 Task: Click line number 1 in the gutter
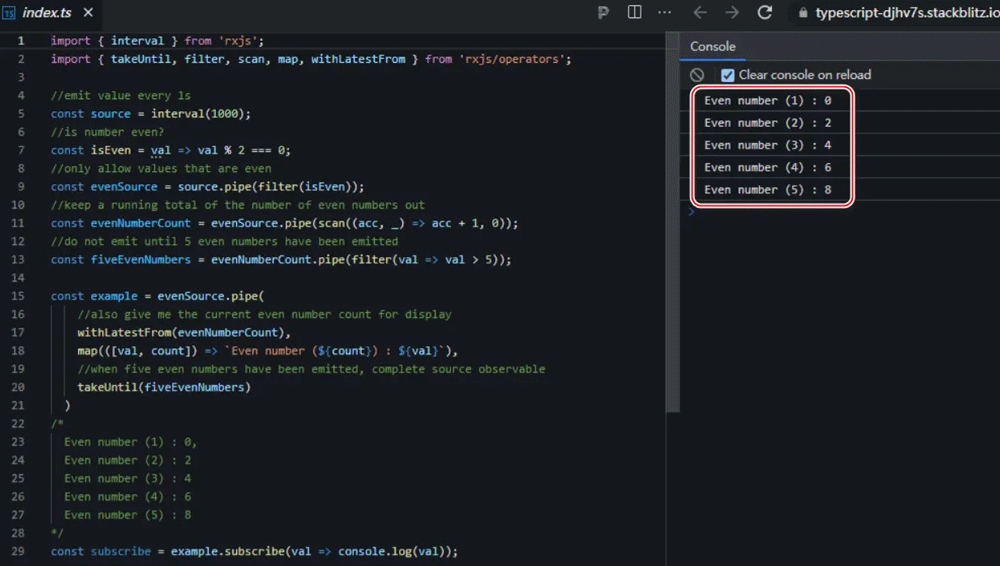coord(21,41)
